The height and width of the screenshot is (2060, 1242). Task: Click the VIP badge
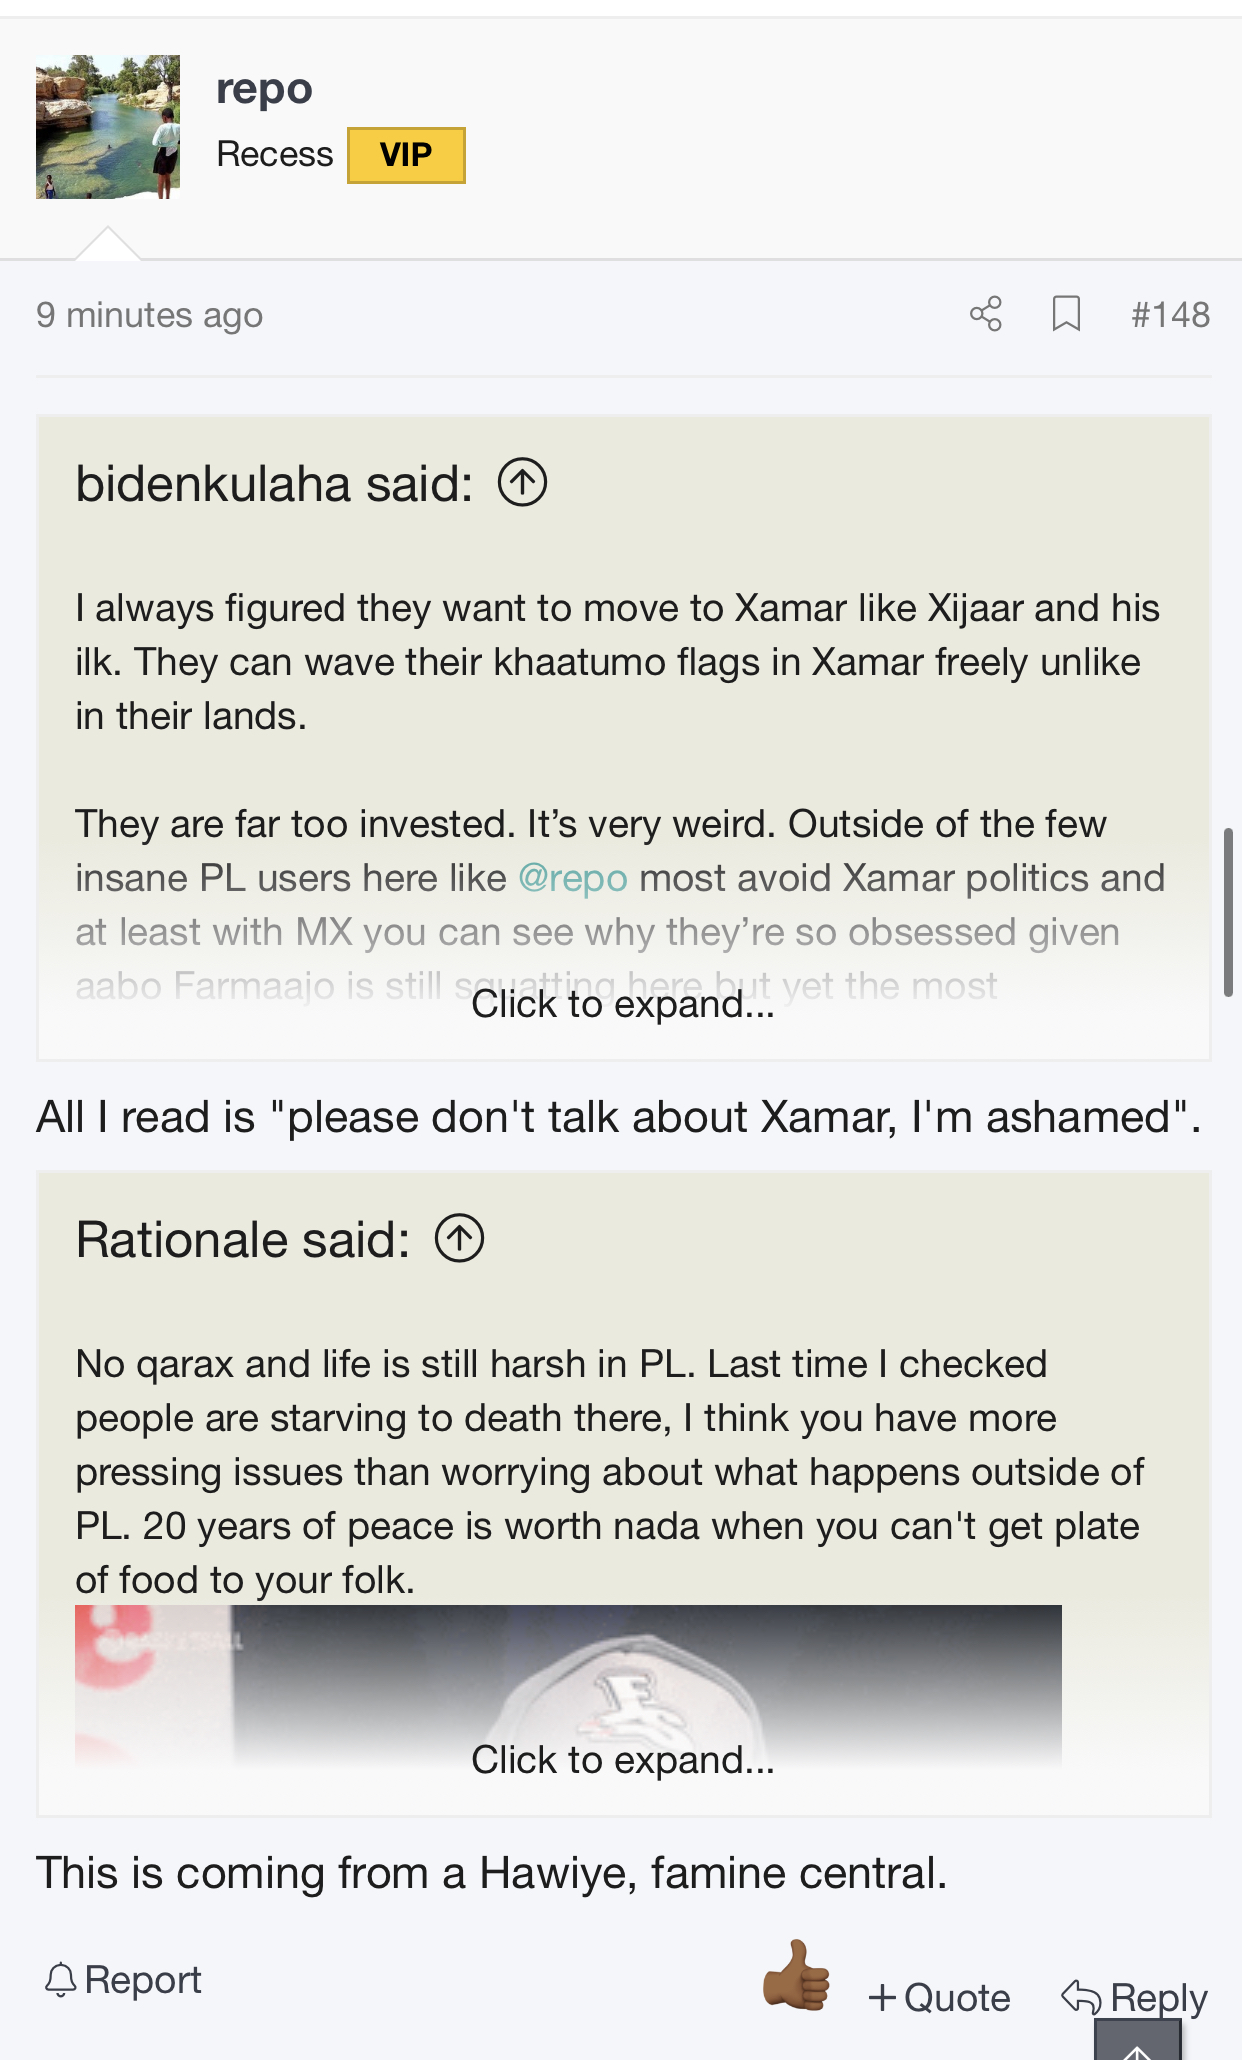[406, 155]
